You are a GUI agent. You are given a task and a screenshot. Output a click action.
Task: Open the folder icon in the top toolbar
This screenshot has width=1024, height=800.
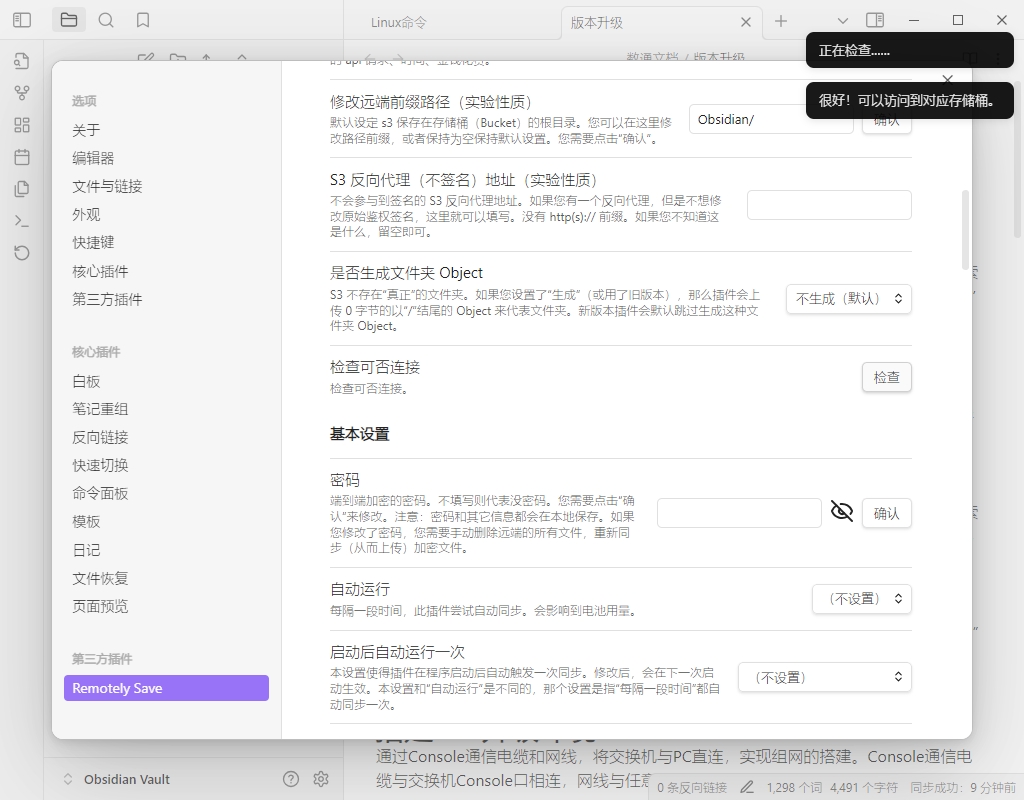coord(68,19)
